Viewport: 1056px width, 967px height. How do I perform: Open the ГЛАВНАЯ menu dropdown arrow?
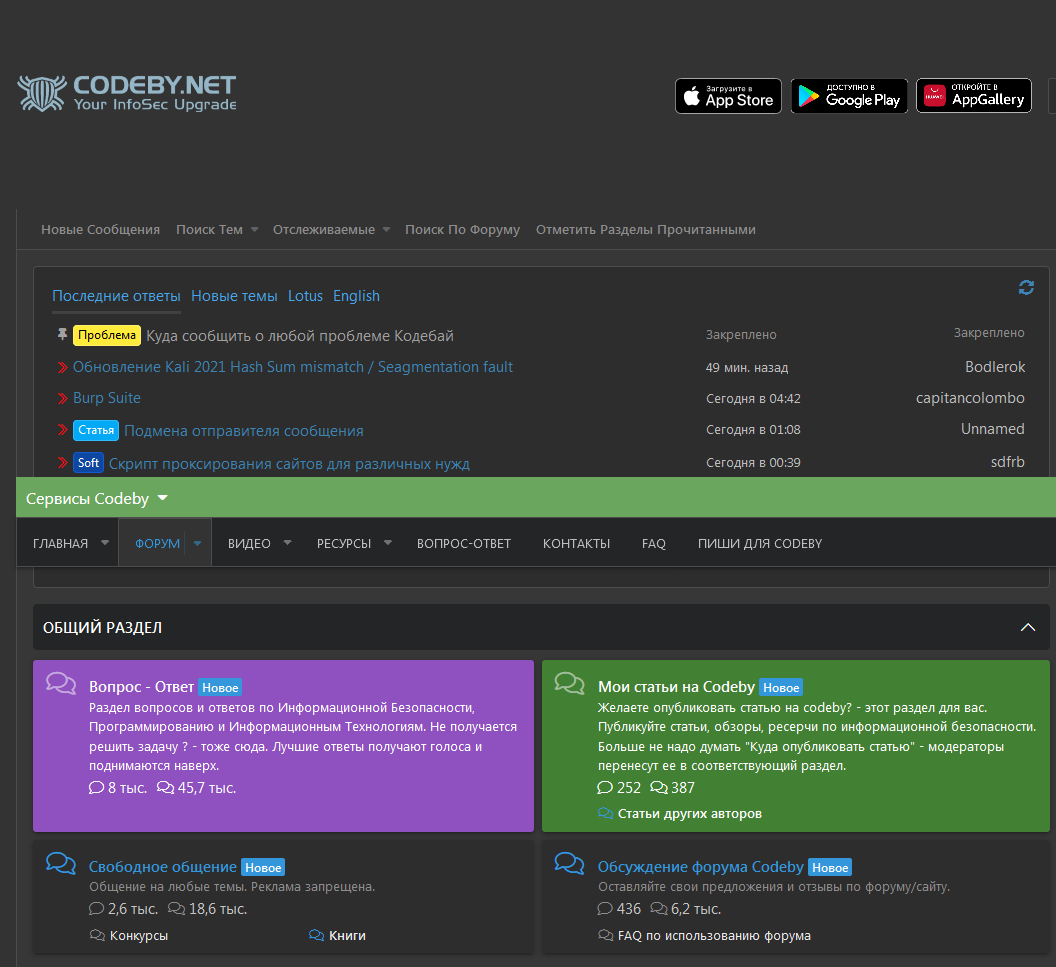[105, 542]
